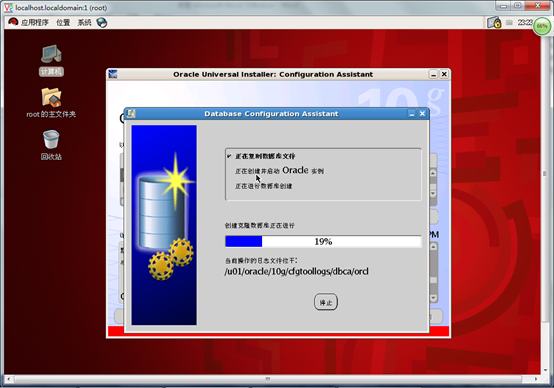Click the Red Hat logo icon in panel
554x388 pixels.
(x=13, y=22)
